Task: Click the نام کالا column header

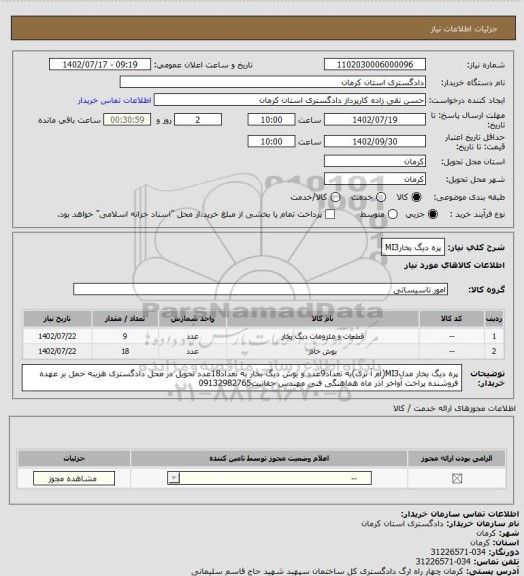Action: (322, 318)
